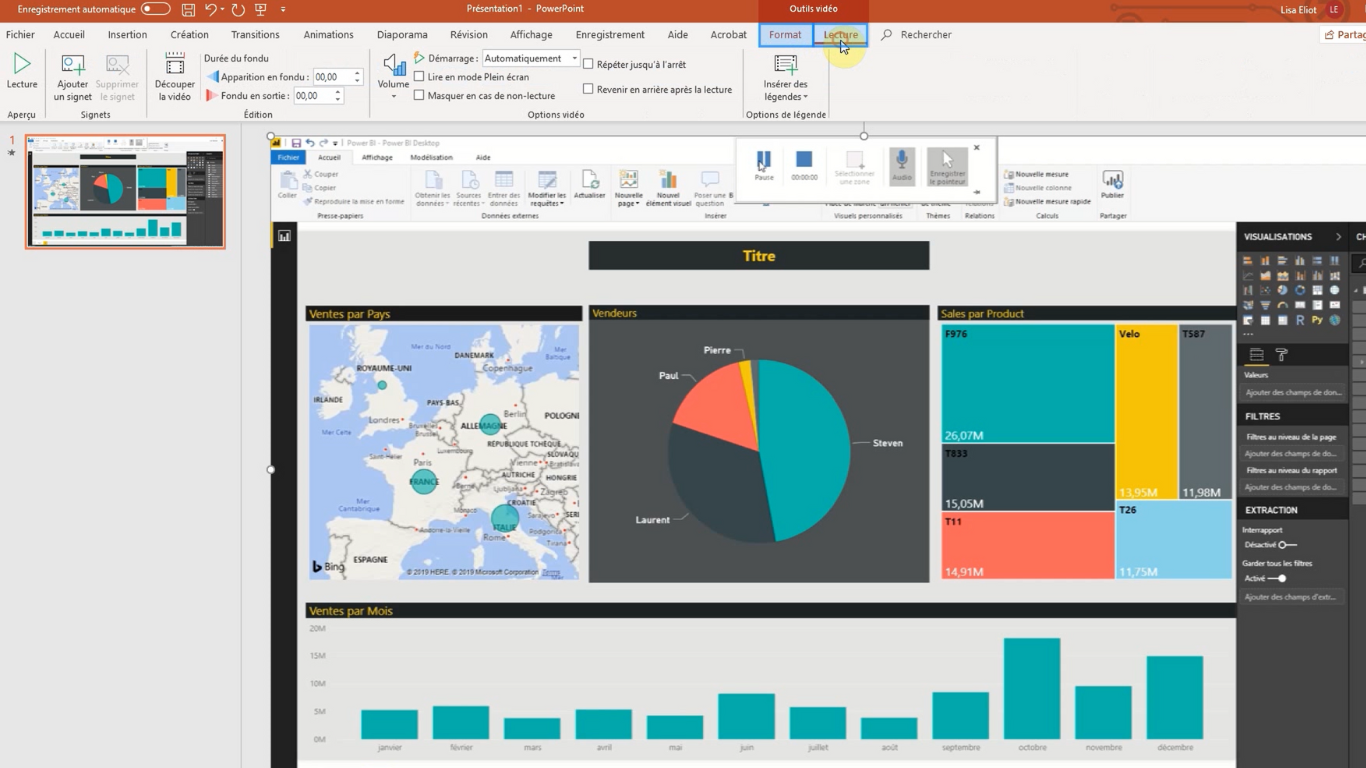
Task: Click the Rechercher search box
Action: tap(926, 35)
